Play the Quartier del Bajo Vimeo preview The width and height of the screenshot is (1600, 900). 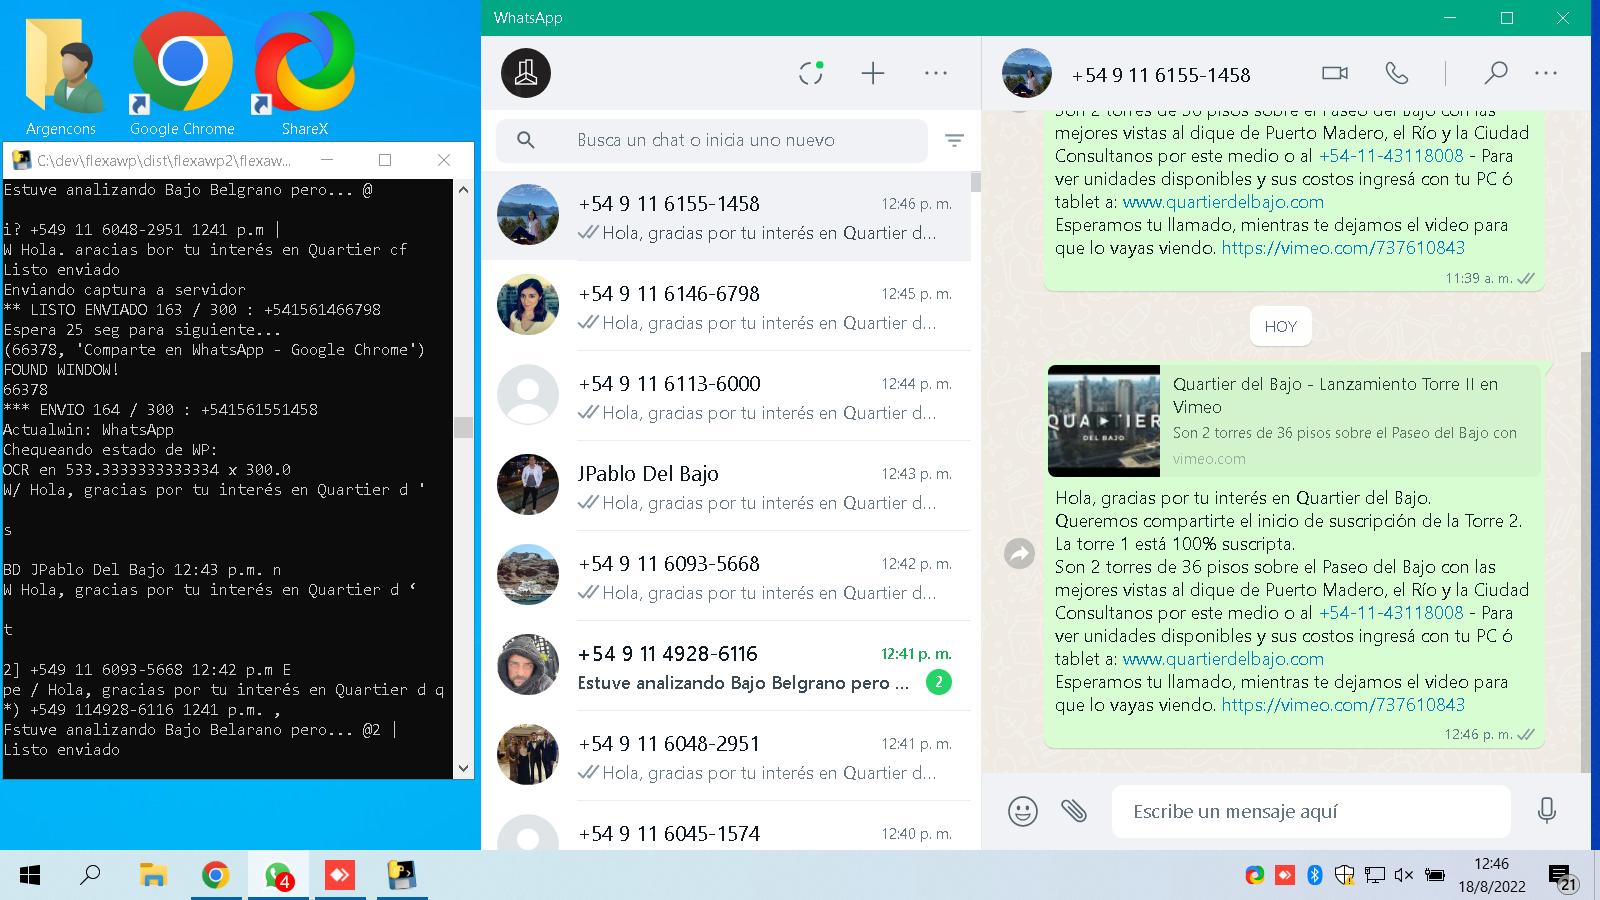(1104, 421)
